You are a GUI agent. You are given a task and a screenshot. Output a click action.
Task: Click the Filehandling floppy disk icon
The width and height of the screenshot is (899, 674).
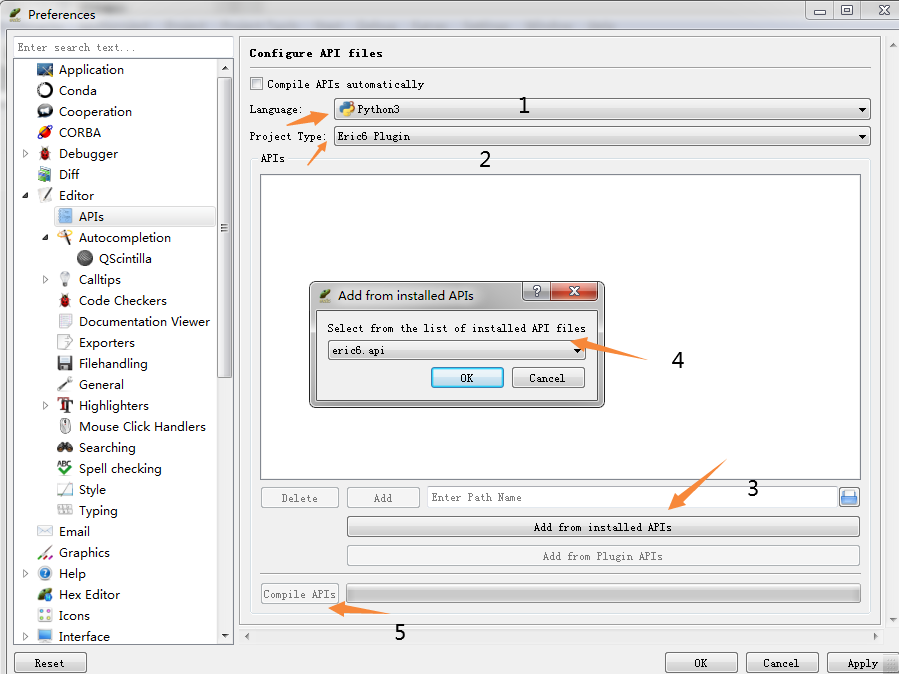coord(65,363)
